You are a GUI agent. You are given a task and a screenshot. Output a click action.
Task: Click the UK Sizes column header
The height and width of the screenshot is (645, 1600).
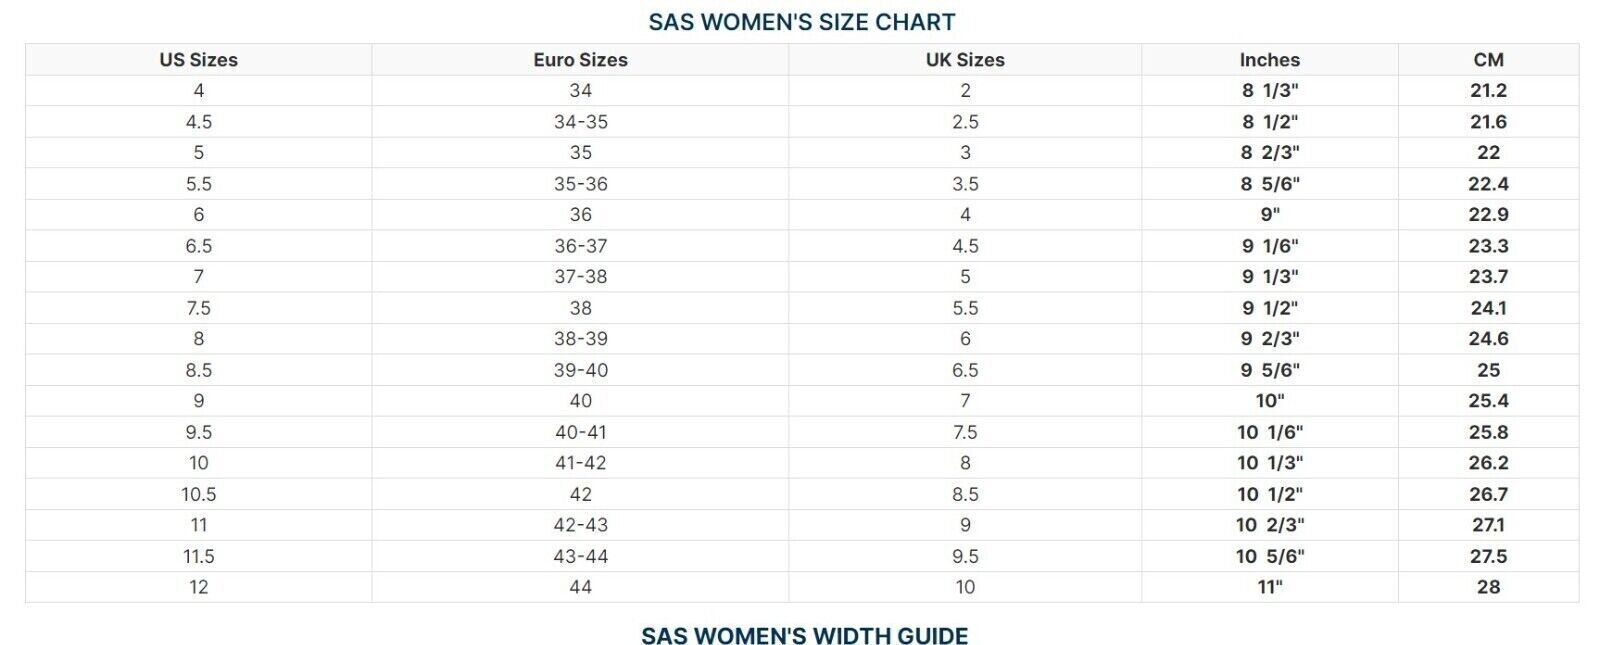pyautogui.click(x=965, y=60)
